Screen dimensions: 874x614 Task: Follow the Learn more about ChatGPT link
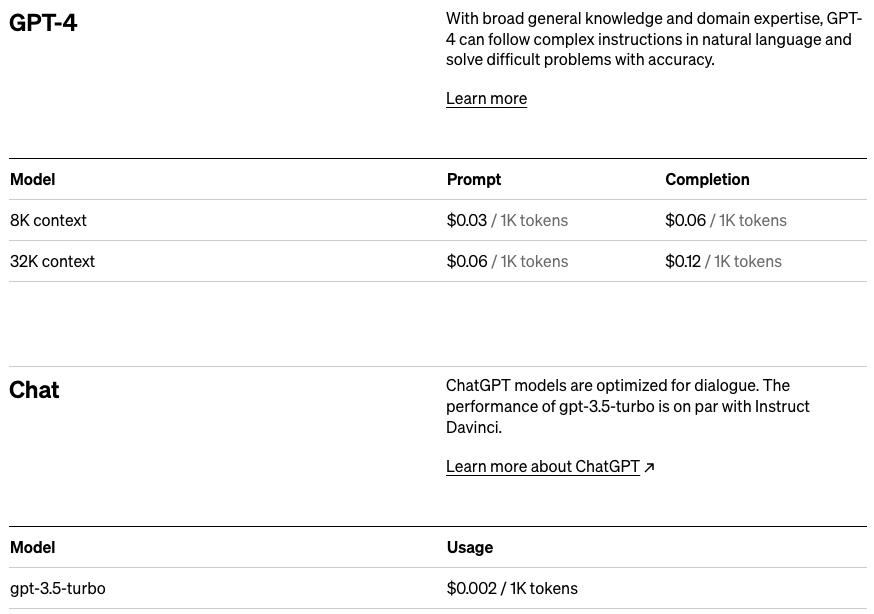542,466
